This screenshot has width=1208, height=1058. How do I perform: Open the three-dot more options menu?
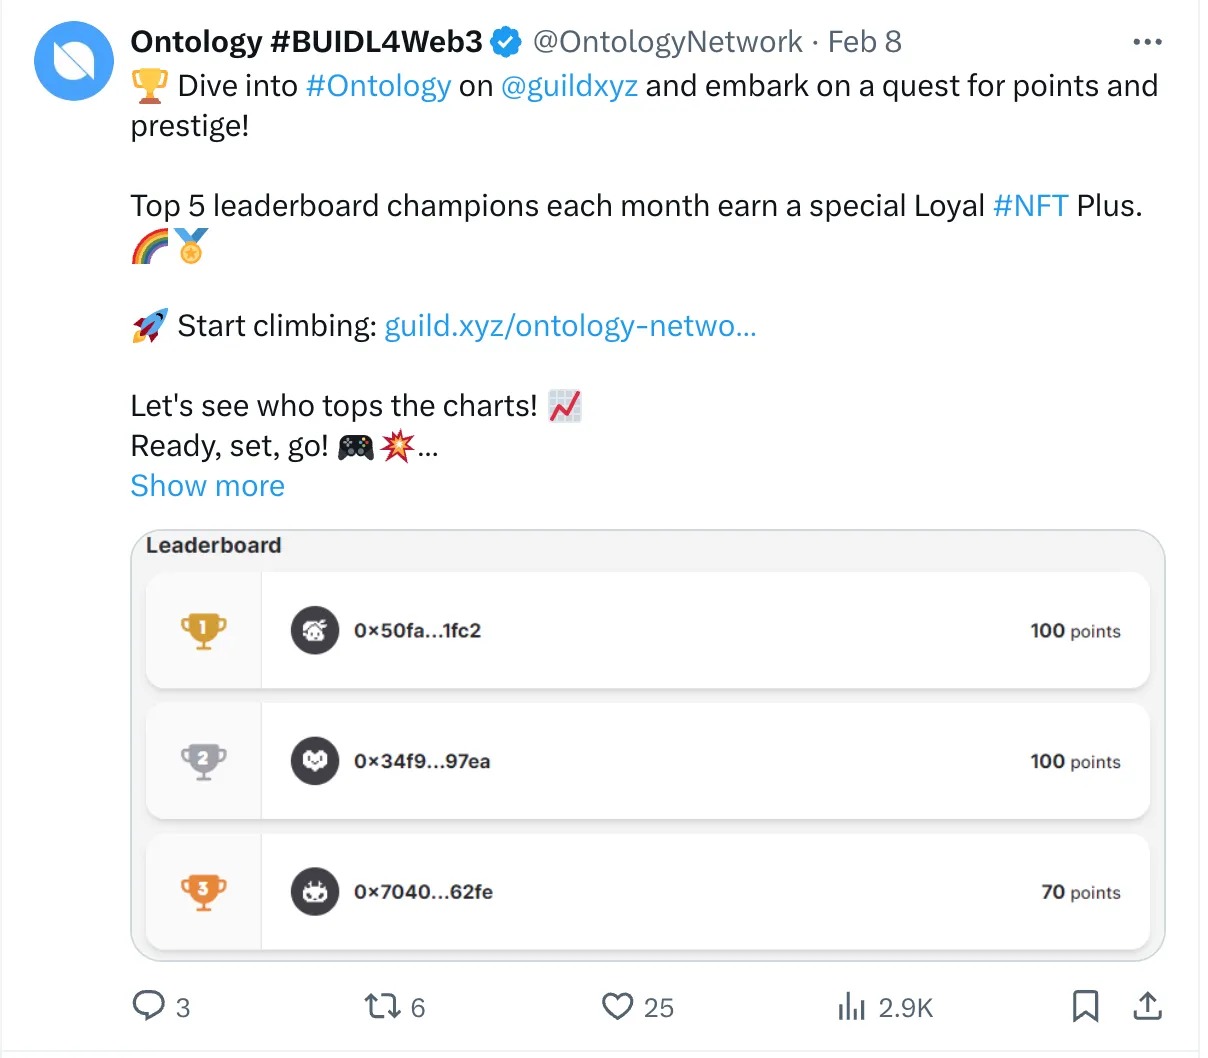[x=1147, y=42]
